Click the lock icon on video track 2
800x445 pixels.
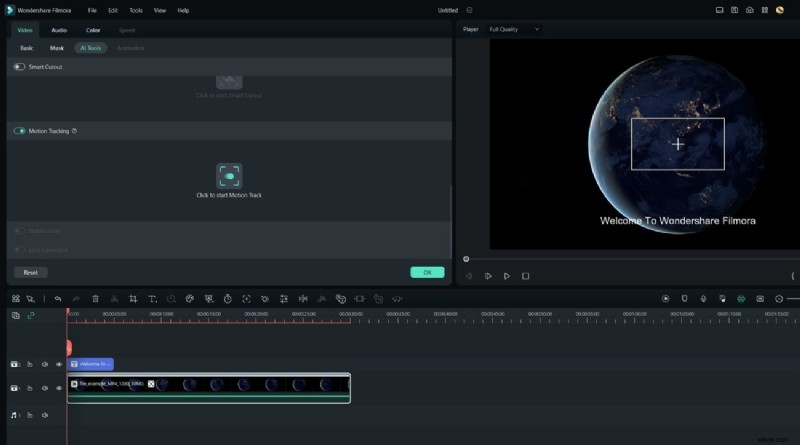click(30, 364)
